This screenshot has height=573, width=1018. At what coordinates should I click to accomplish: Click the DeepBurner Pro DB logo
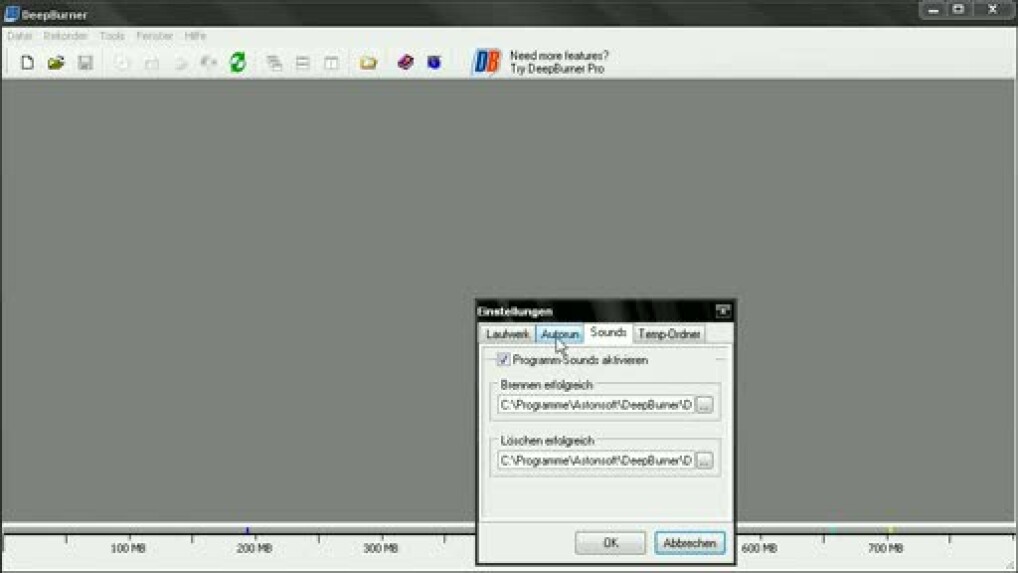coord(486,62)
